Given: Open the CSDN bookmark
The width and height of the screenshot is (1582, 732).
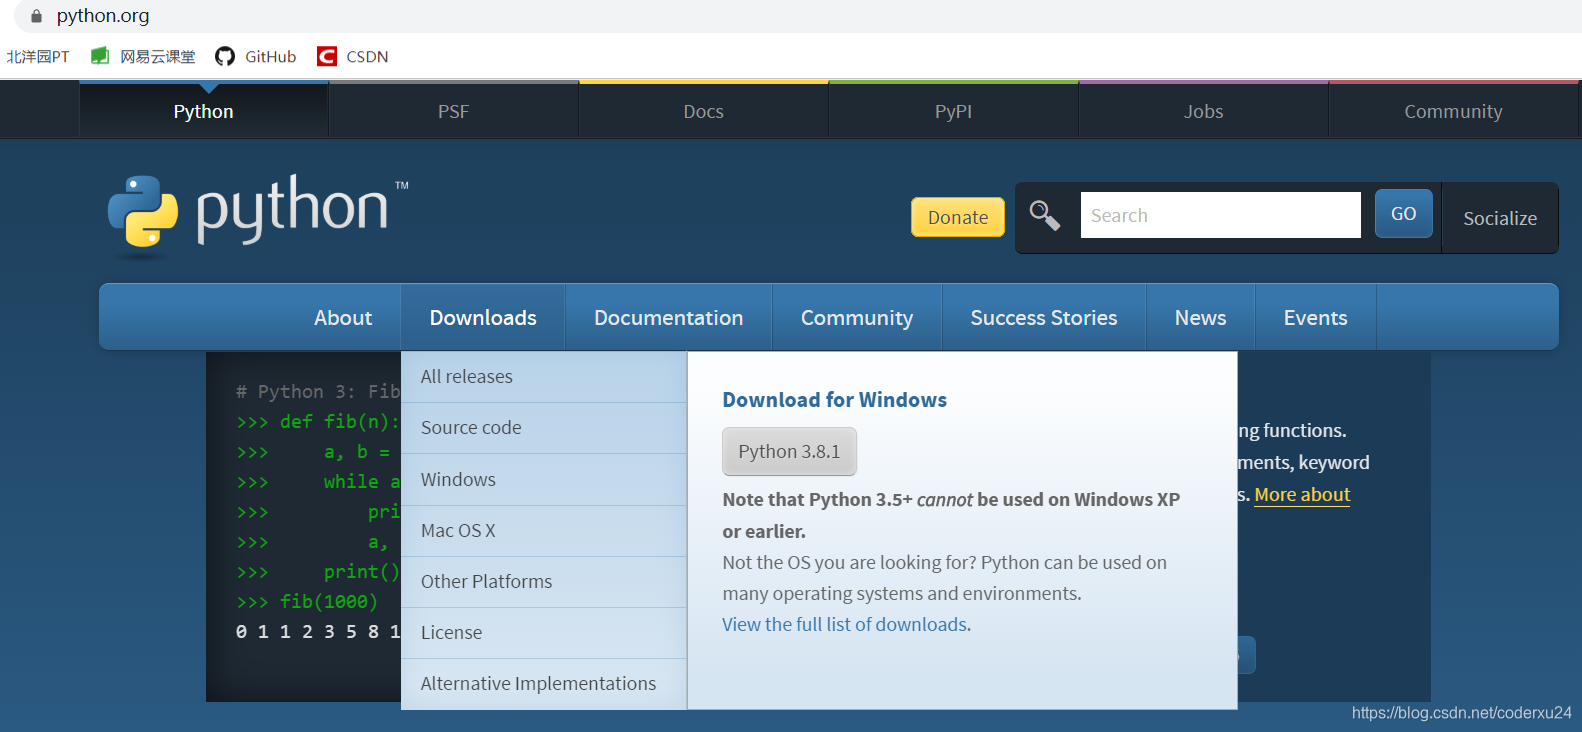Looking at the screenshot, I should 353,56.
